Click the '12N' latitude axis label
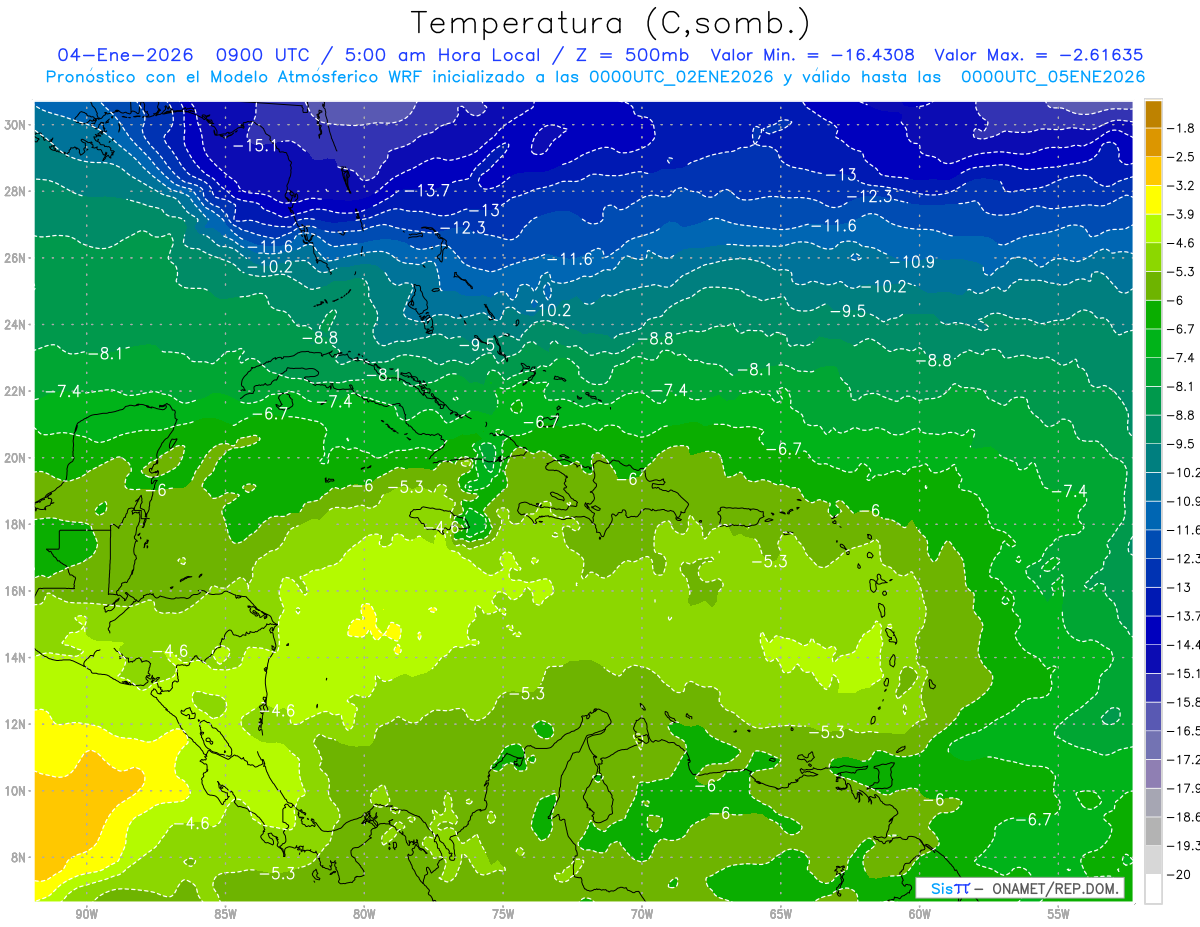1200x927 pixels. [17, 724]
